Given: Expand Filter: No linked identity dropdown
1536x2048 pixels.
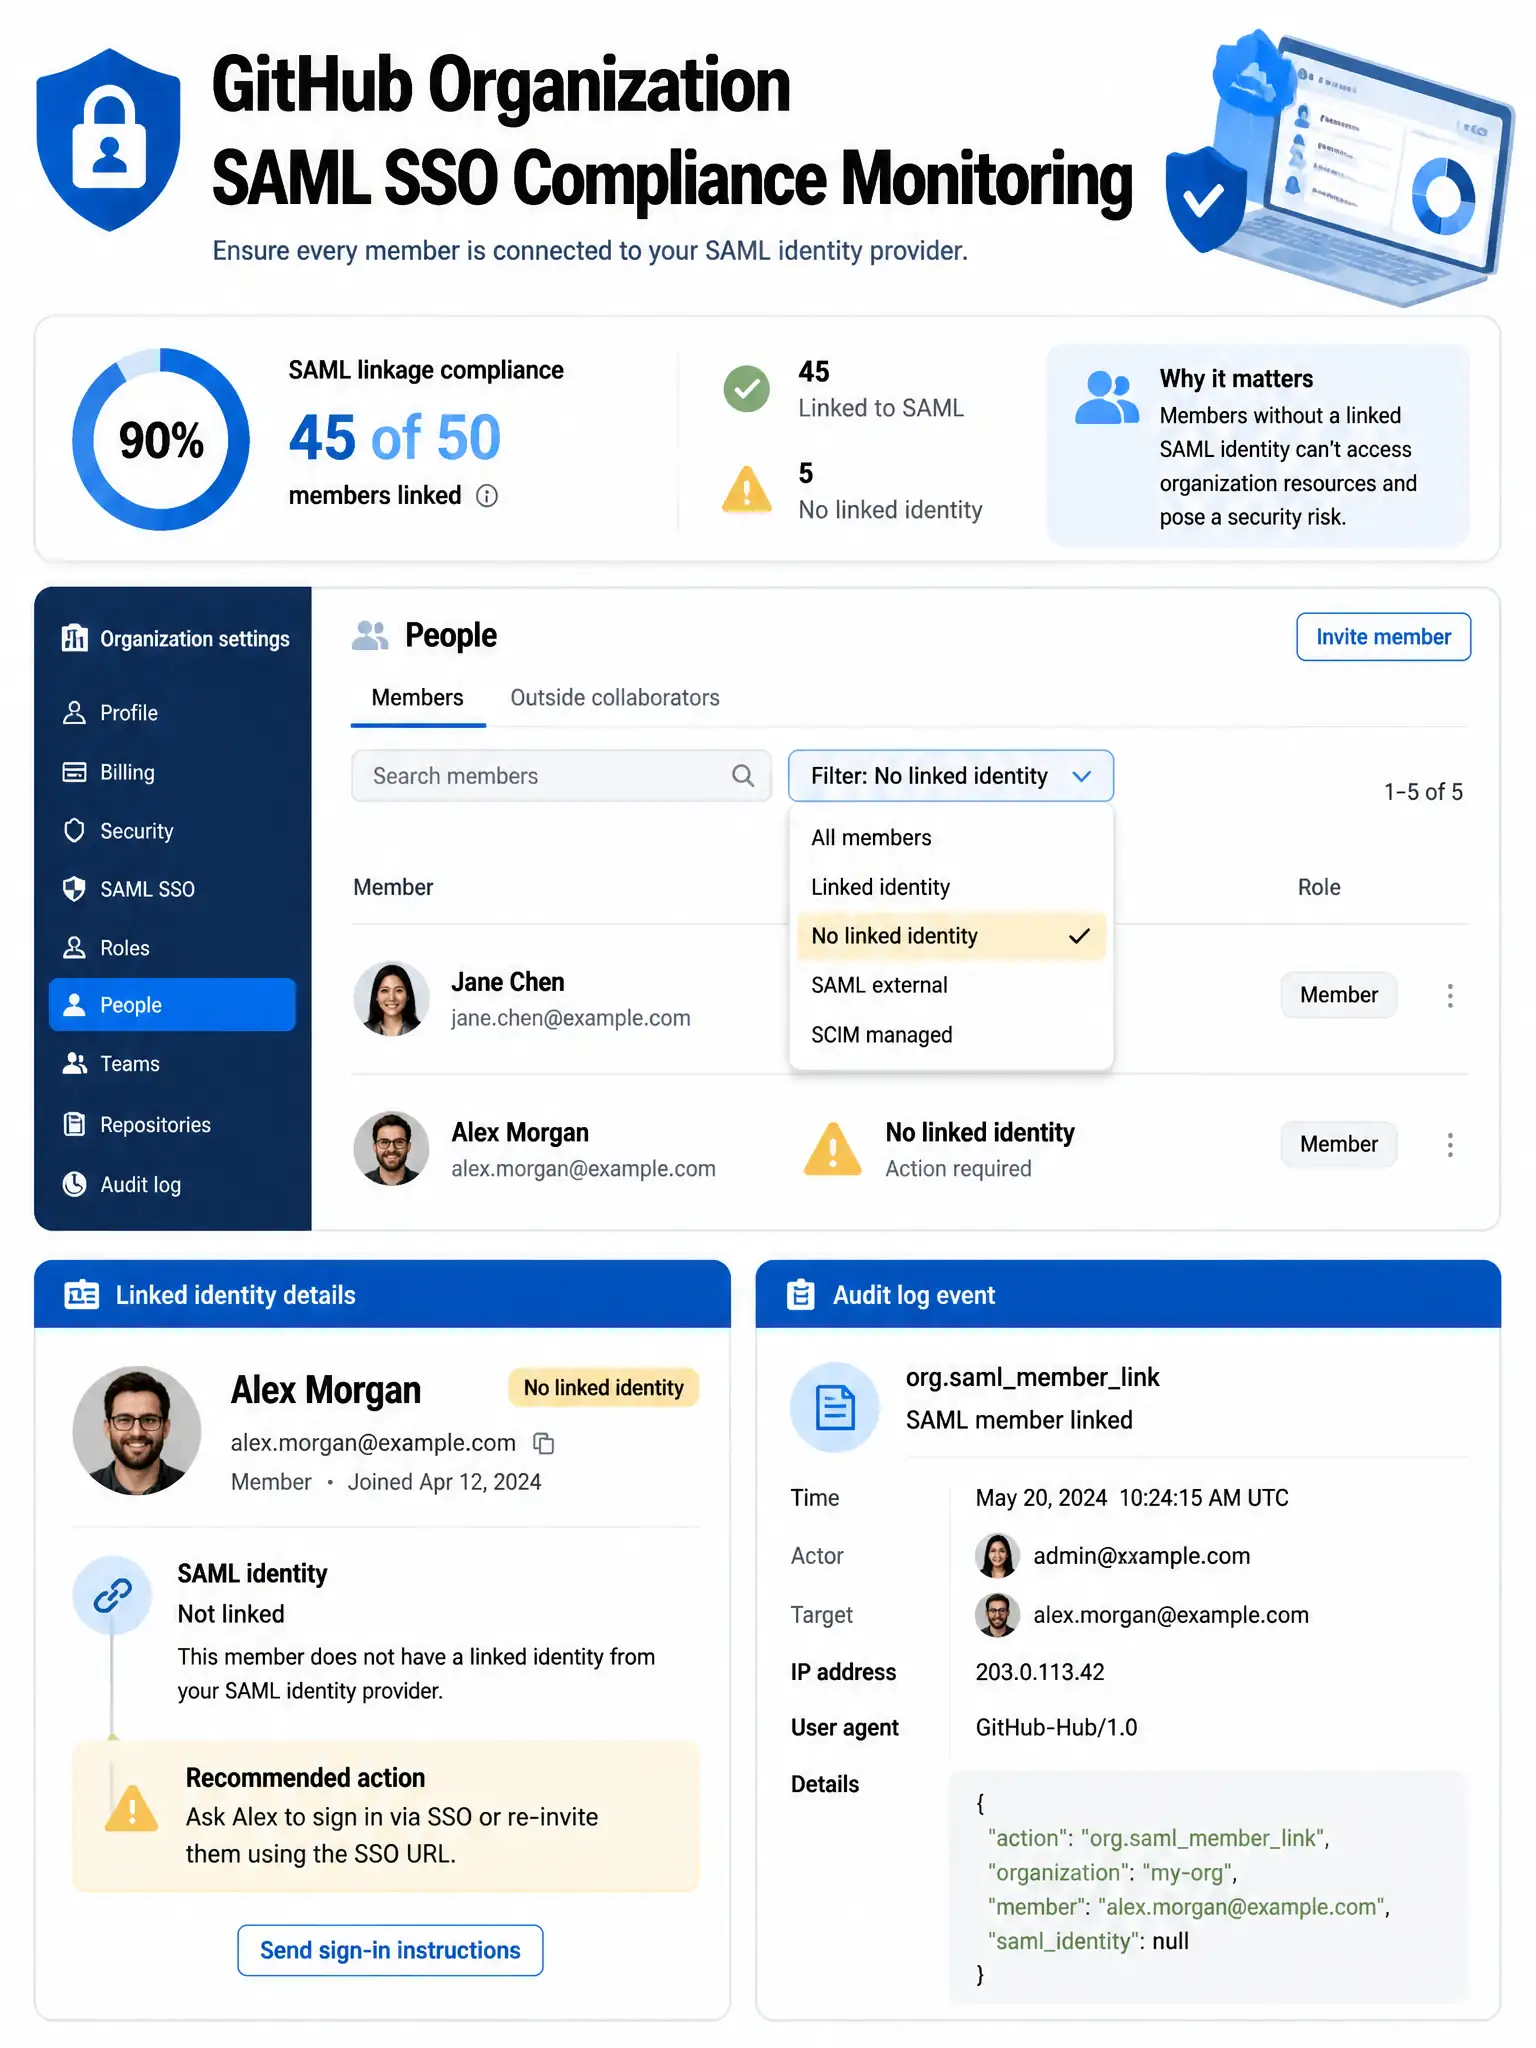Looking at the screenshot, I should [x=951, y=776].
